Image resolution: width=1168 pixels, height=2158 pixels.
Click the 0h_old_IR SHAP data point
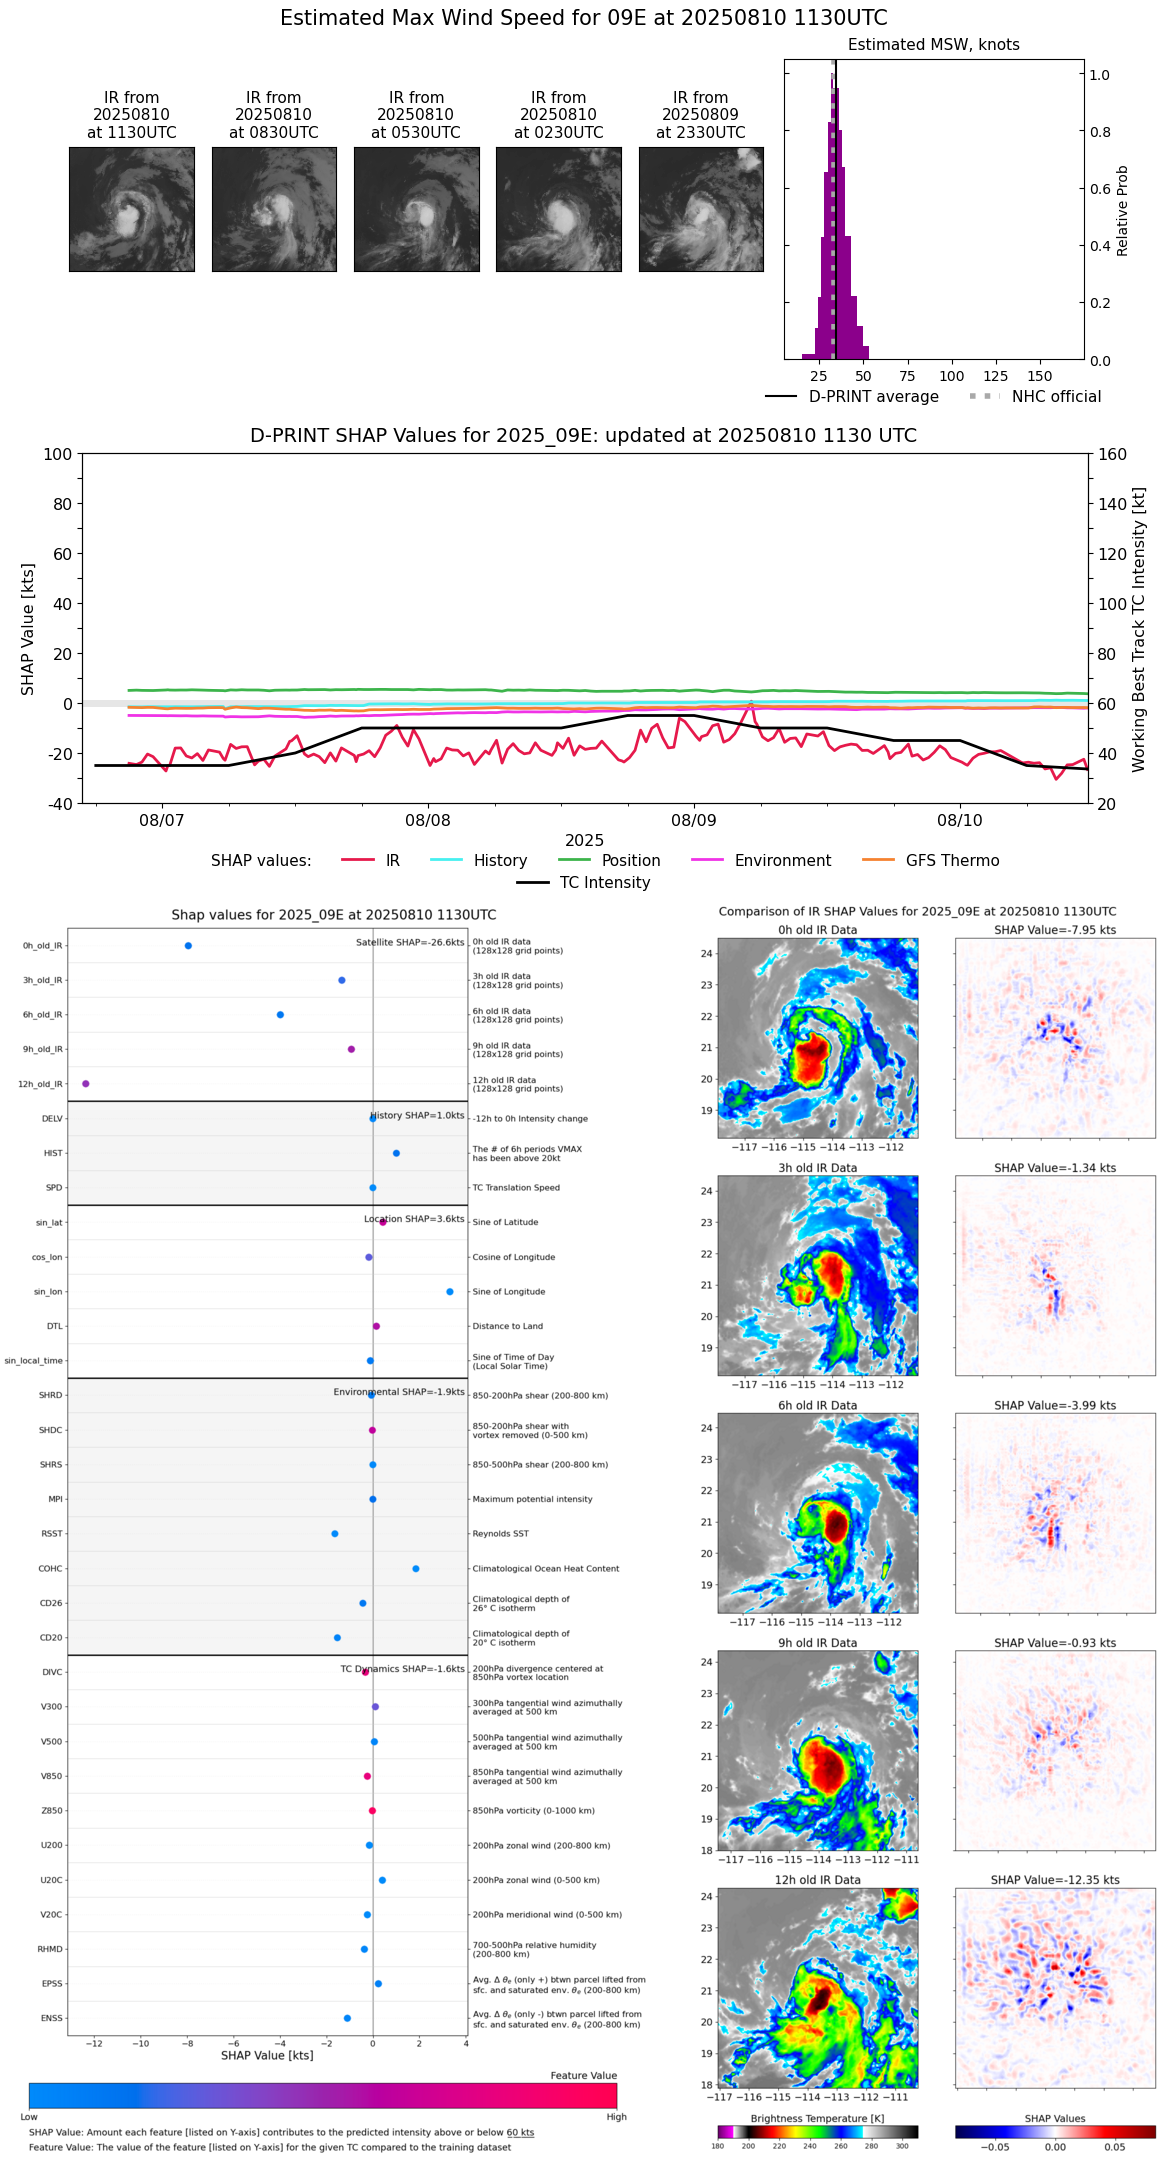click(188, 945)
